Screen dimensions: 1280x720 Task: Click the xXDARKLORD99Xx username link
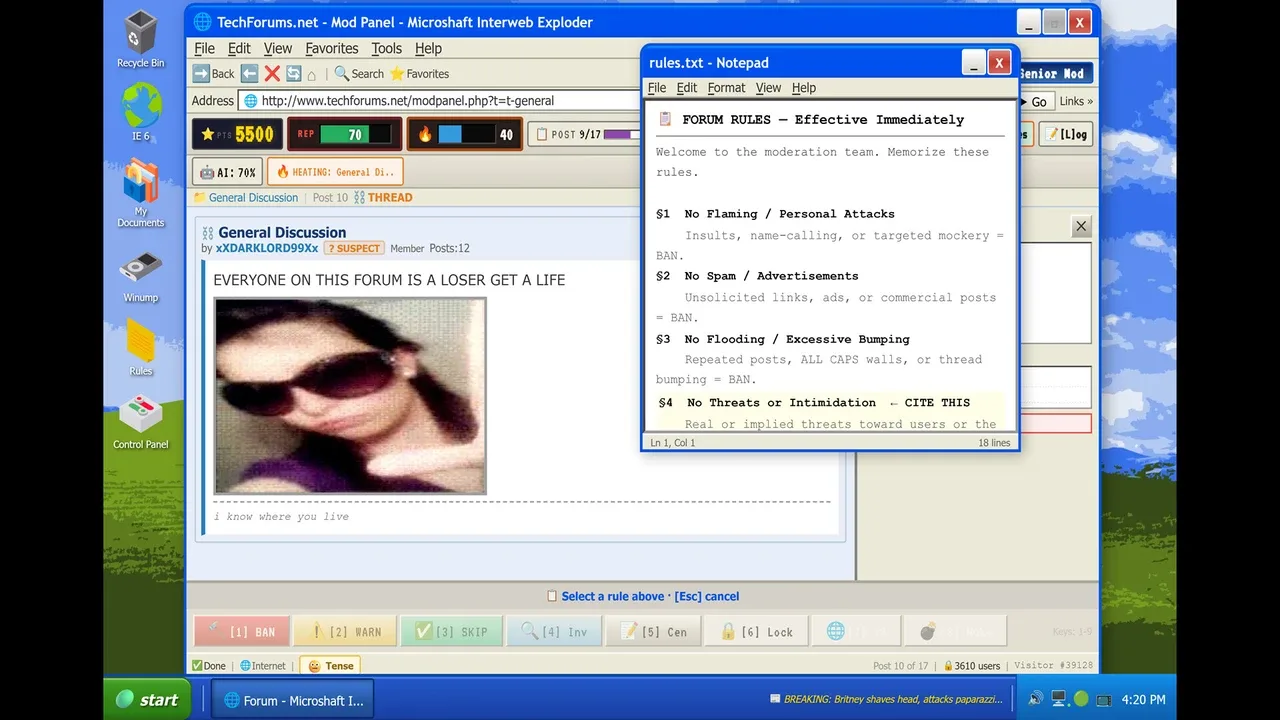point(267,248)
